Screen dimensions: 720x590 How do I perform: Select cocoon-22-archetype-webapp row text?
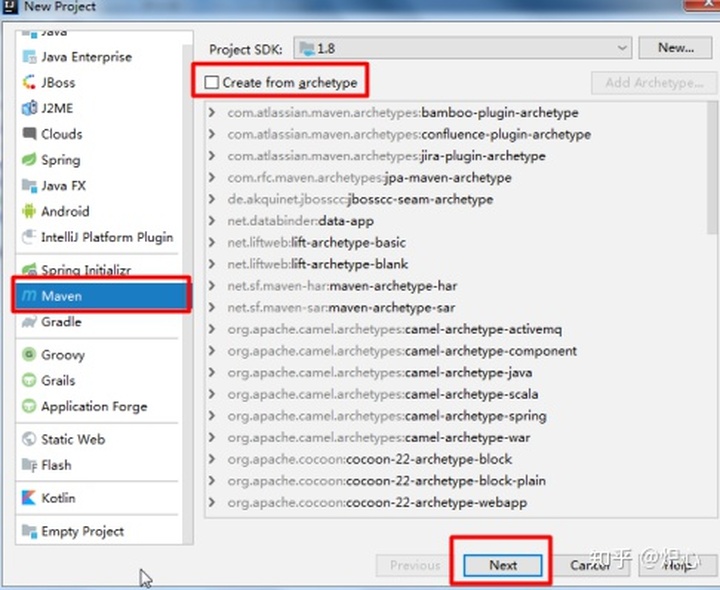(x=377, y=502)
